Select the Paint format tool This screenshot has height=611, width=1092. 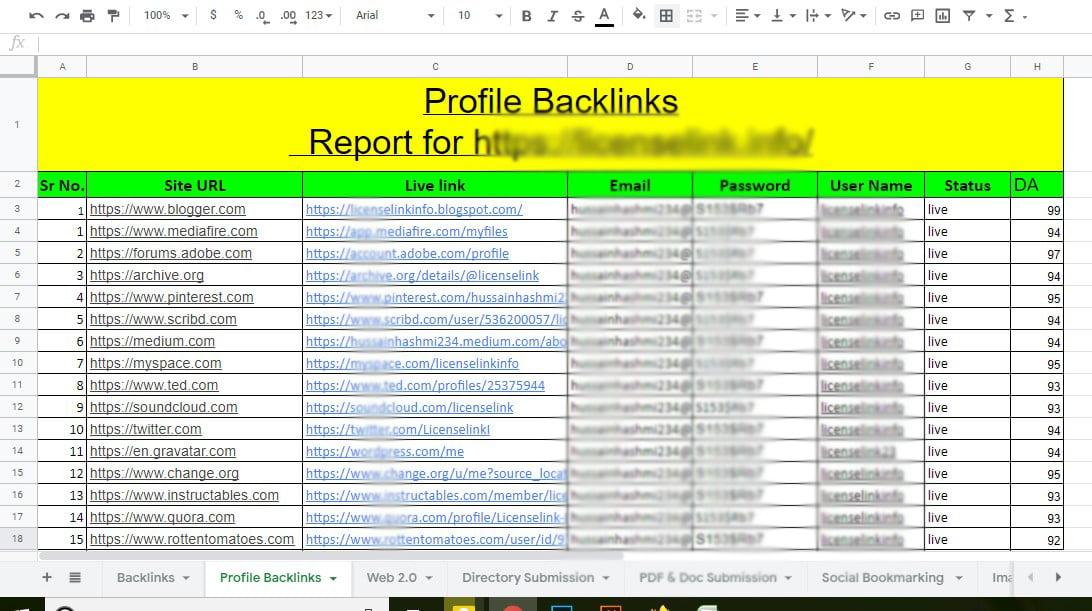coord(113,16)
